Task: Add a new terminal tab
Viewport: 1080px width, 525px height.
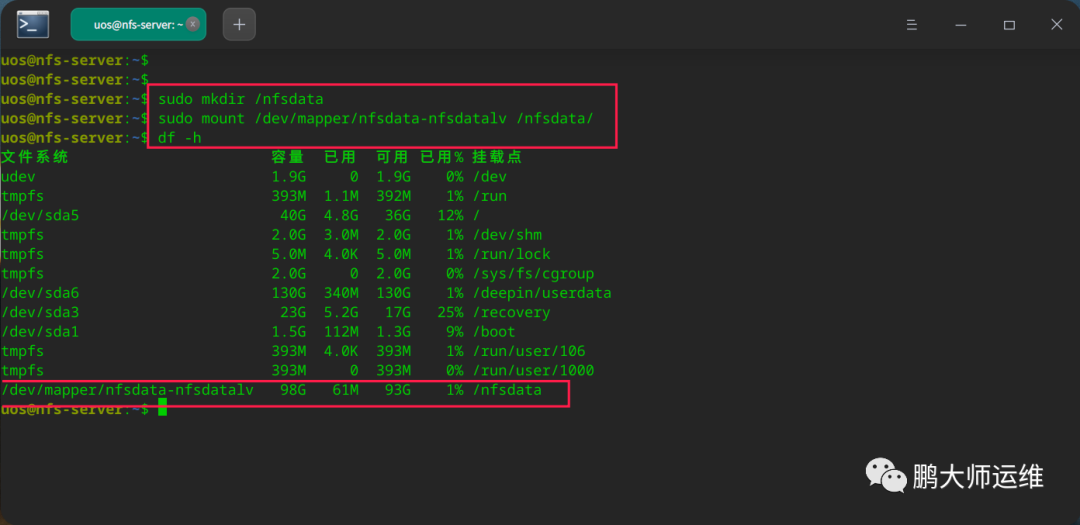Action: [239, 25]
